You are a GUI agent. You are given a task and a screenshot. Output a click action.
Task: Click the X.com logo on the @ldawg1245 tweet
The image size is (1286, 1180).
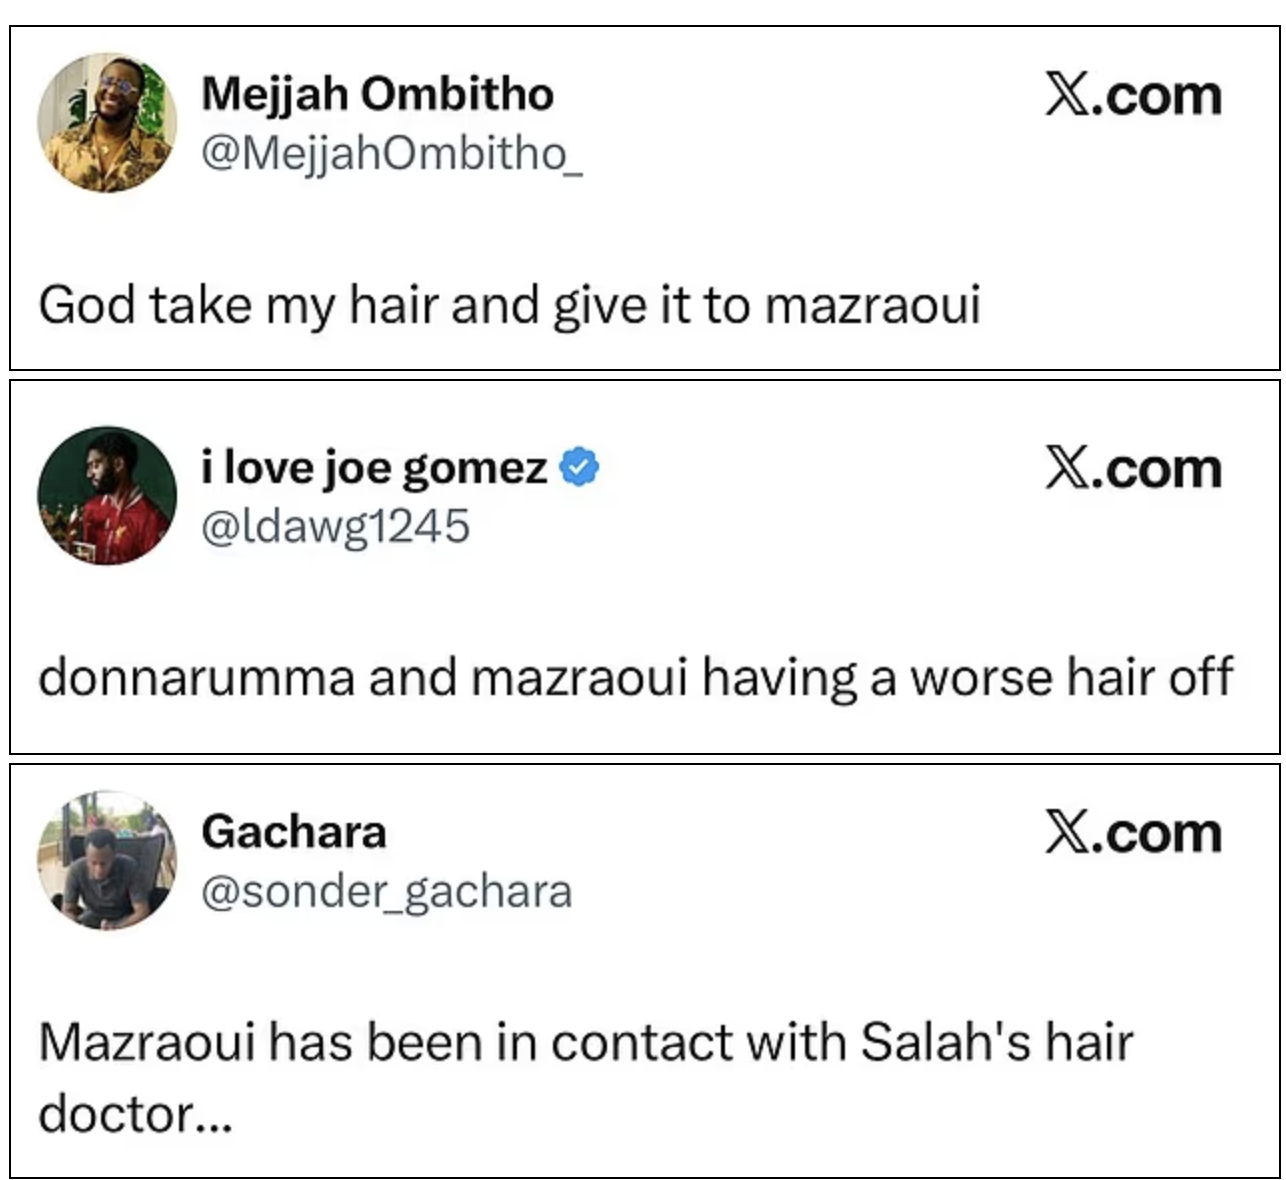1133,469
